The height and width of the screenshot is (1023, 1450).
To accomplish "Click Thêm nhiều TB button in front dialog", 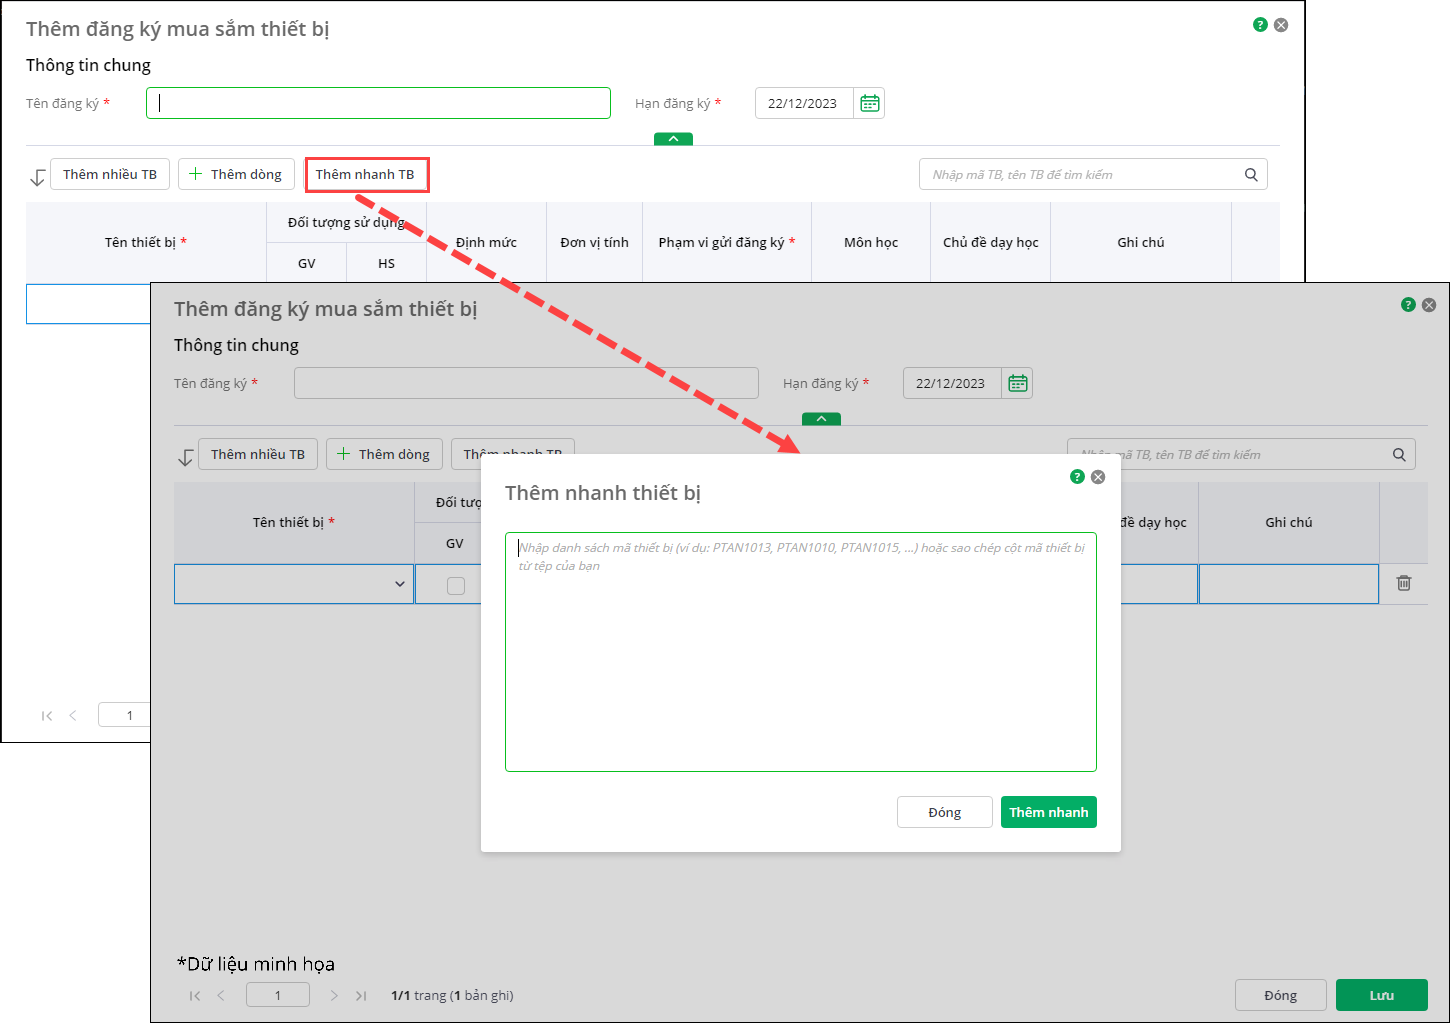I will pos(258,454).
